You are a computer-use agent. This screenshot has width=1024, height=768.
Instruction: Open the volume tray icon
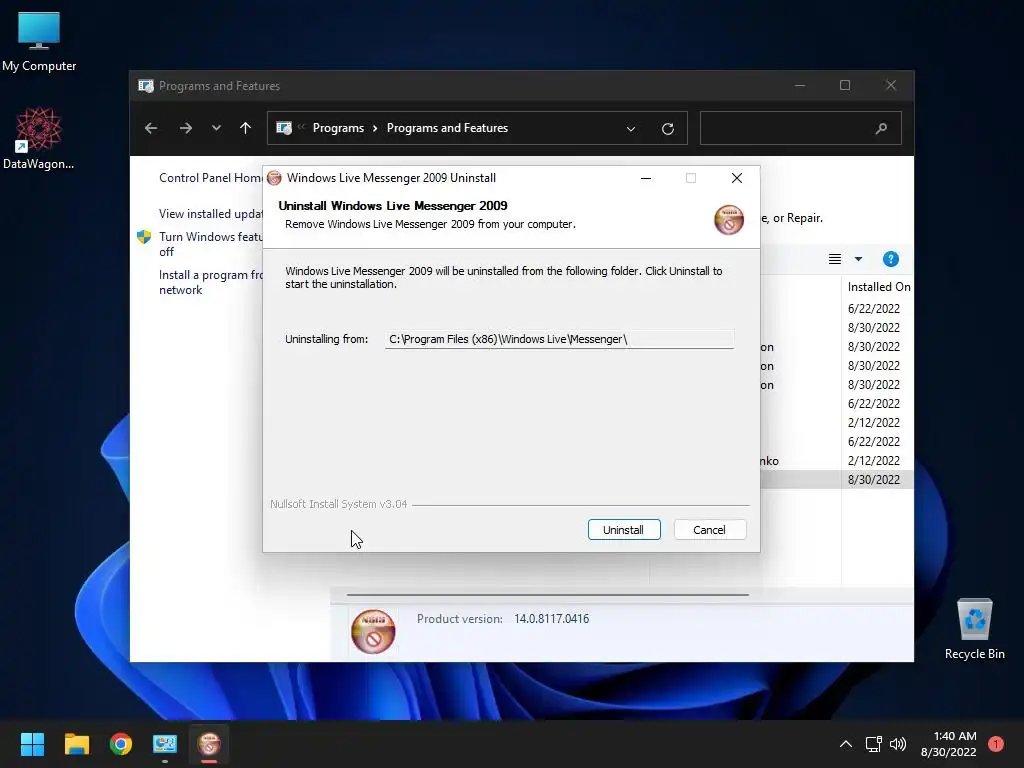coord(898,744)
